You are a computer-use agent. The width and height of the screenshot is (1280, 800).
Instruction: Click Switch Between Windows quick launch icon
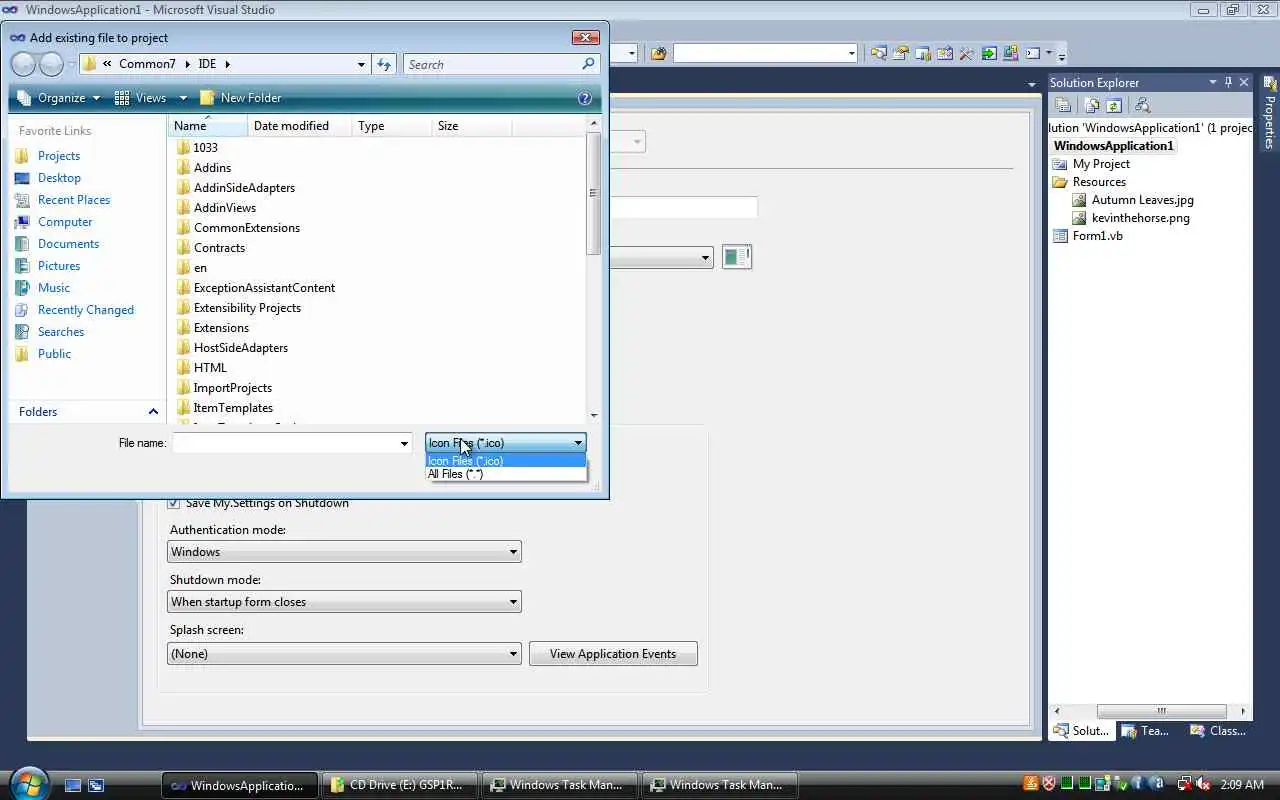pos(96,785)
